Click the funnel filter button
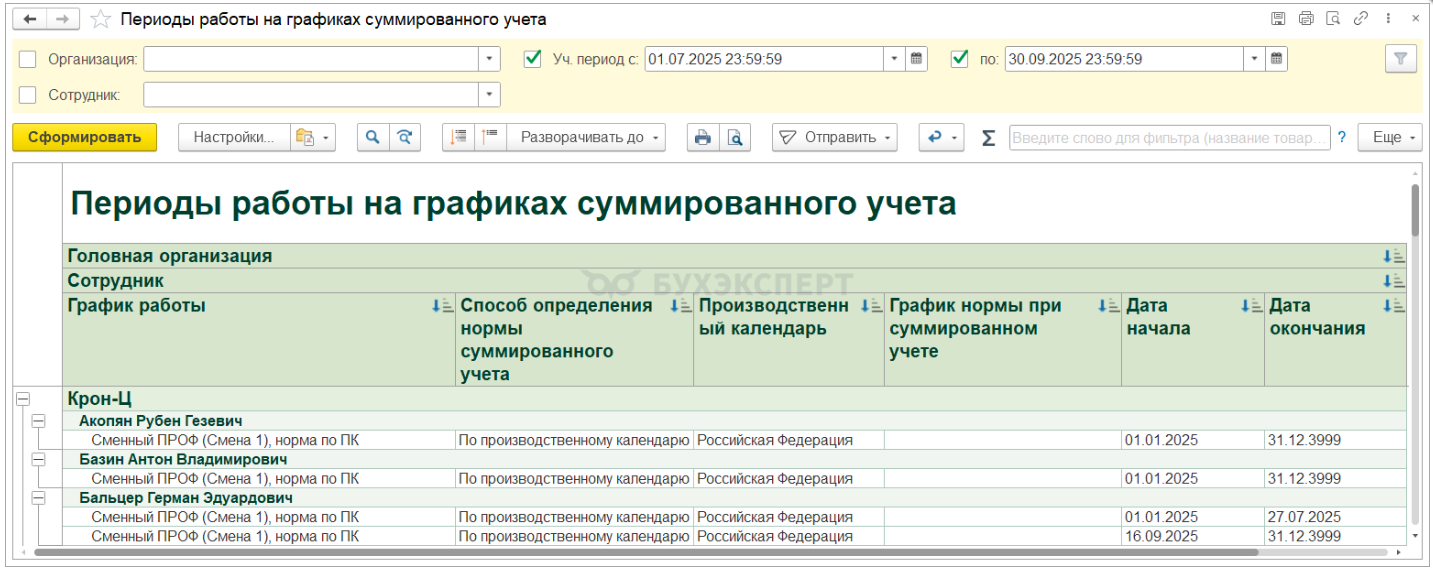This screenshot has height=570, width=1433. click(x=1400, y=59)
